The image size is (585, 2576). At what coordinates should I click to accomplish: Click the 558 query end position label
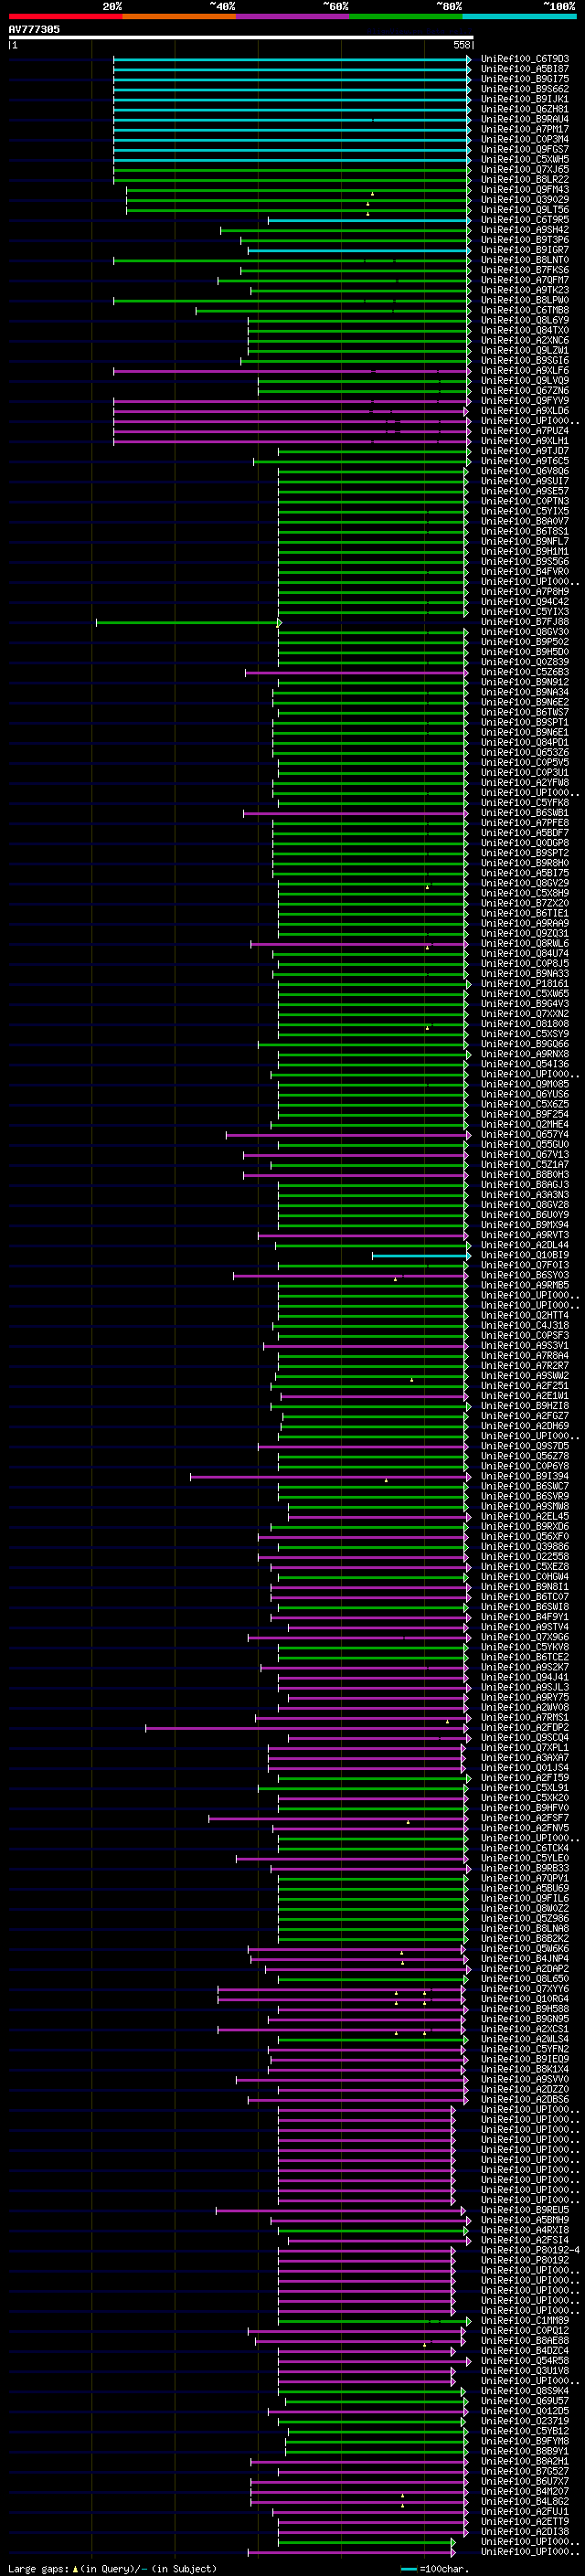coord(462,45)
